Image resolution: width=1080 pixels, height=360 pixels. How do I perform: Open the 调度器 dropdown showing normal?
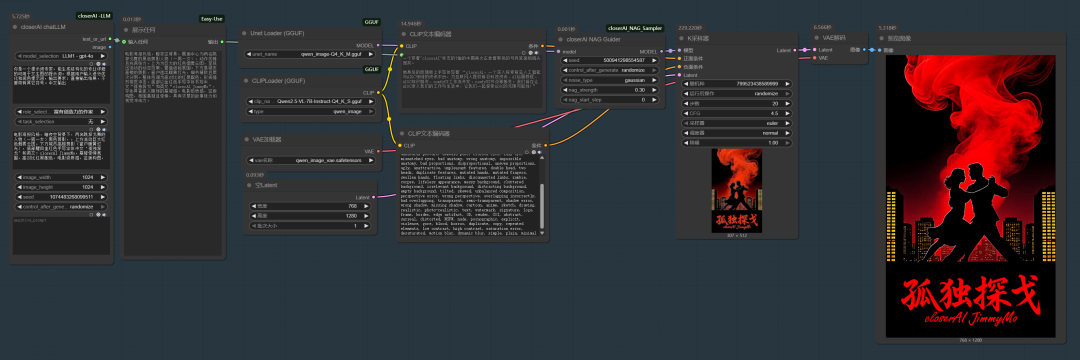(x=736, y=132)
